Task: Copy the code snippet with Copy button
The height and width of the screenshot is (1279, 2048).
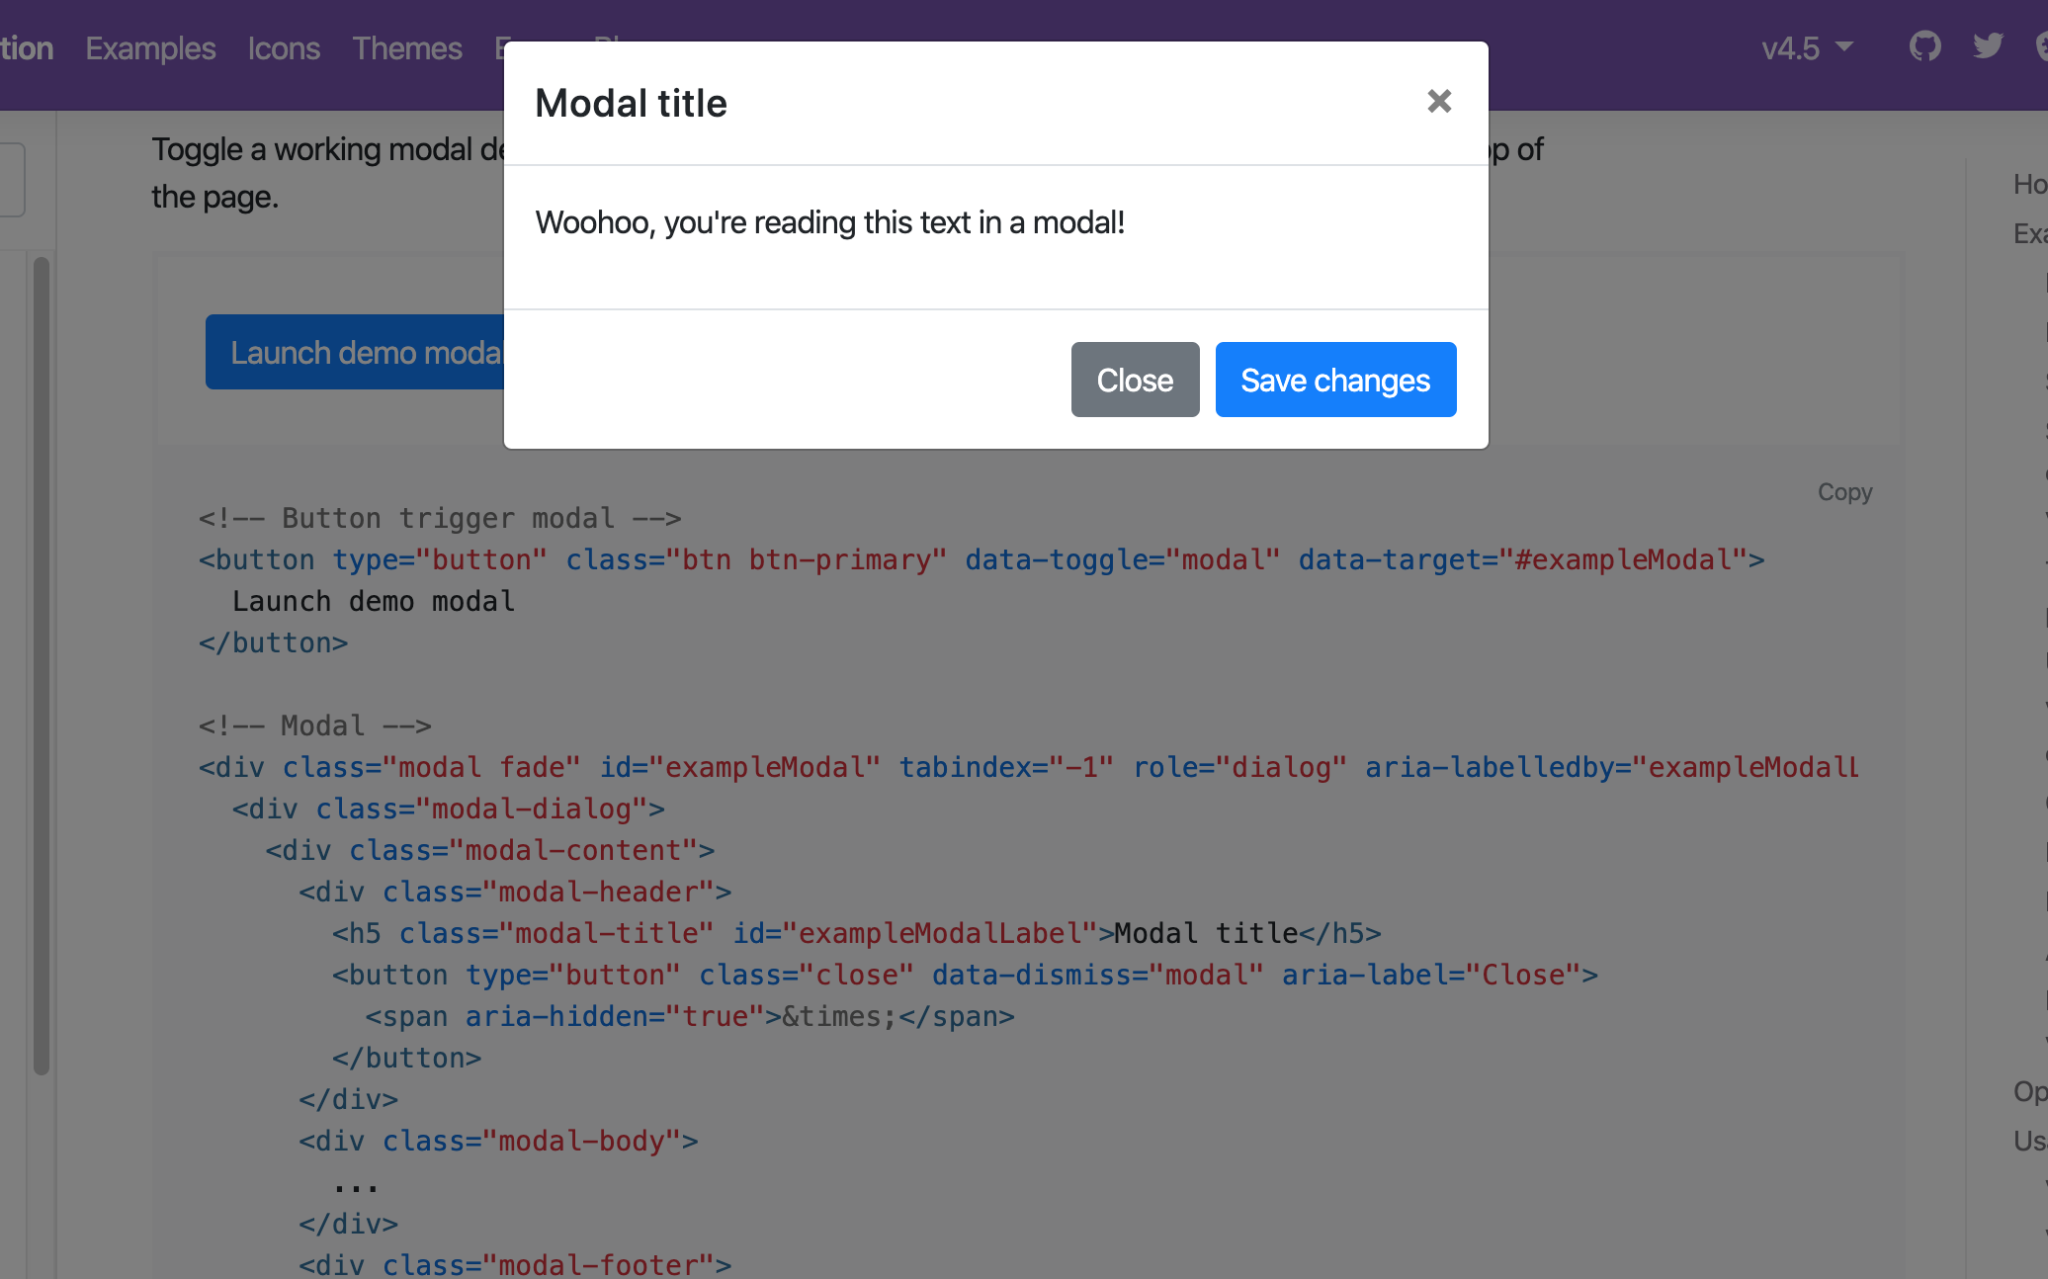Action: click(x=1844, y=492)
